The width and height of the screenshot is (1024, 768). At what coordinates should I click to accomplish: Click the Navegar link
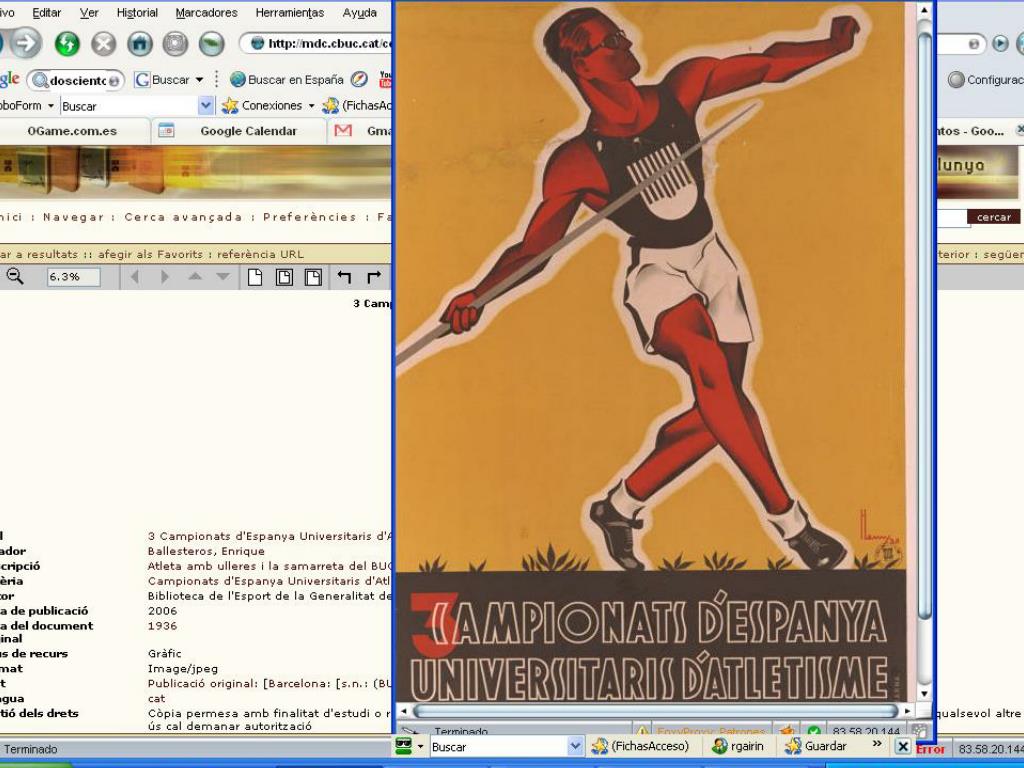click(73, 217)
